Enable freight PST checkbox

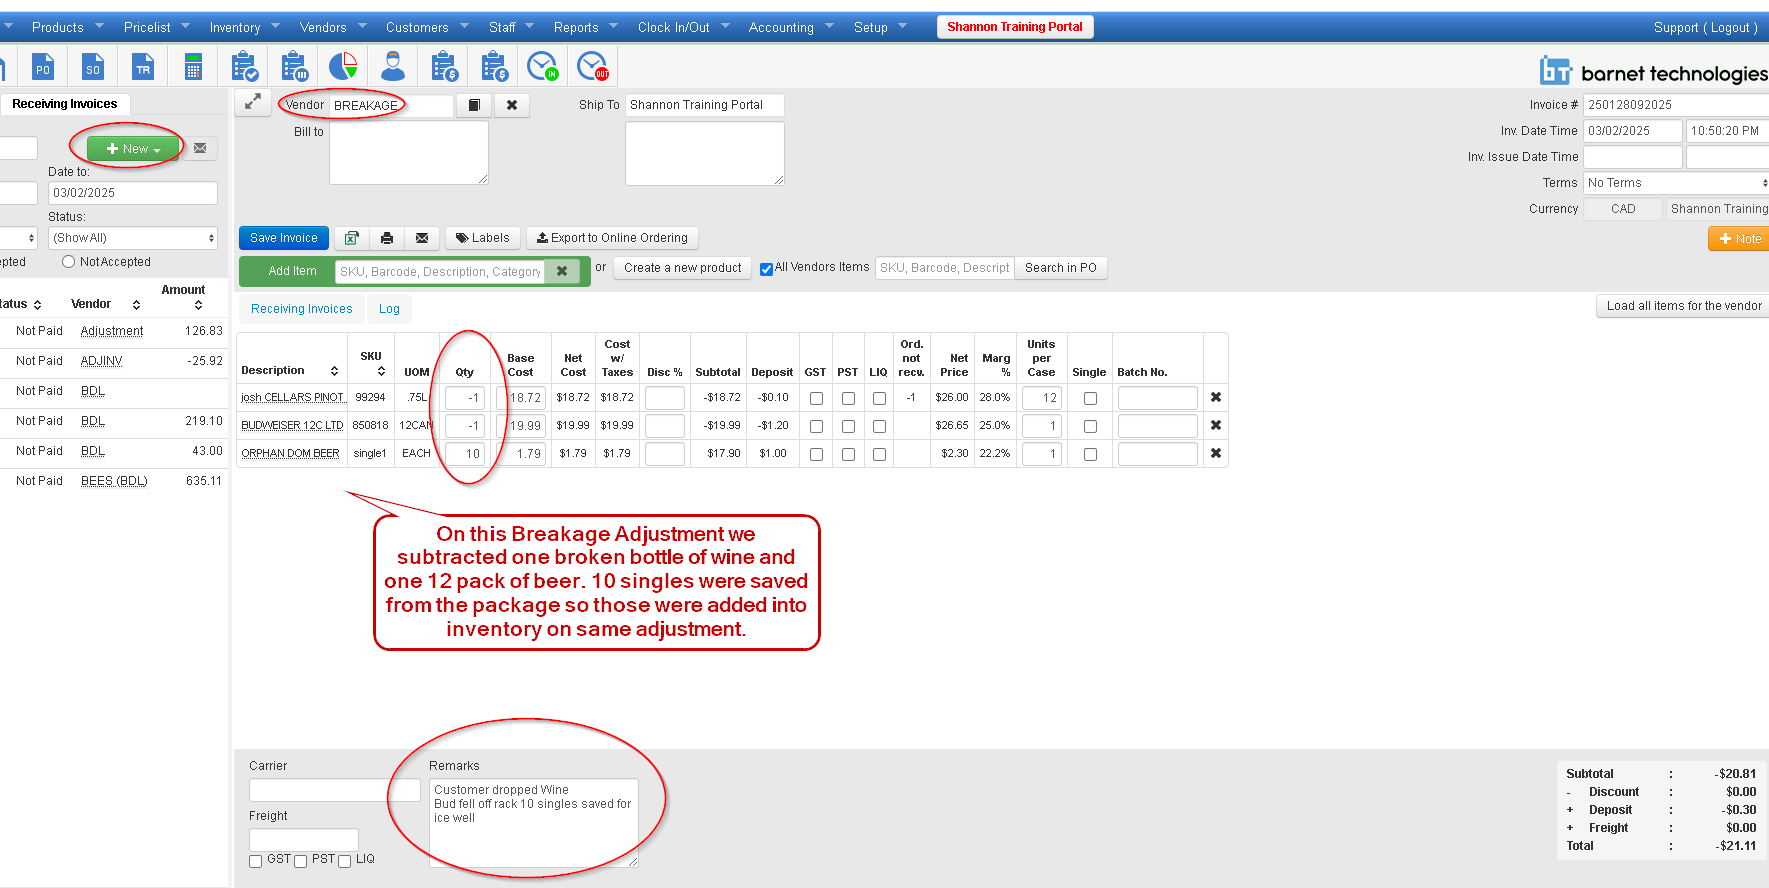point(301,861)
